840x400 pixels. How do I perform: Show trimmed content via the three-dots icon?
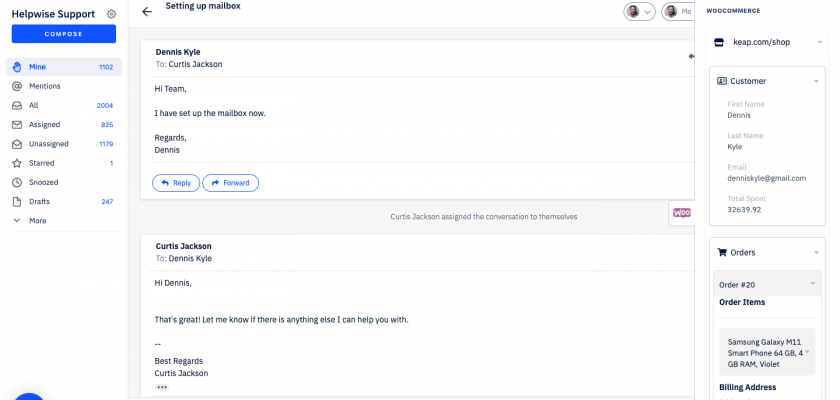(162, 387)
